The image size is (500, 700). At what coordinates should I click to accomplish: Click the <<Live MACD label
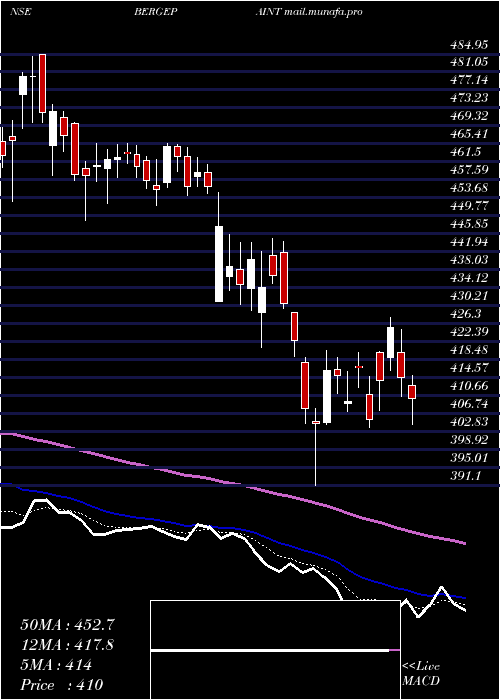[421, 673]
